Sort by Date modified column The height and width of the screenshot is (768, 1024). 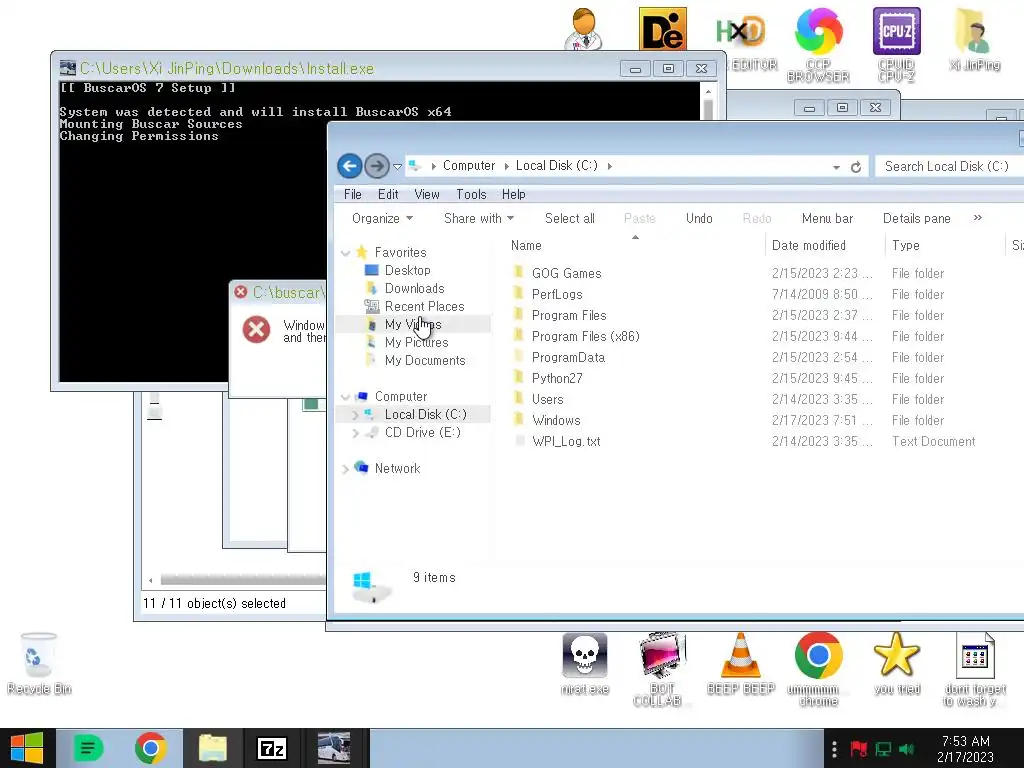pos(809,246)
